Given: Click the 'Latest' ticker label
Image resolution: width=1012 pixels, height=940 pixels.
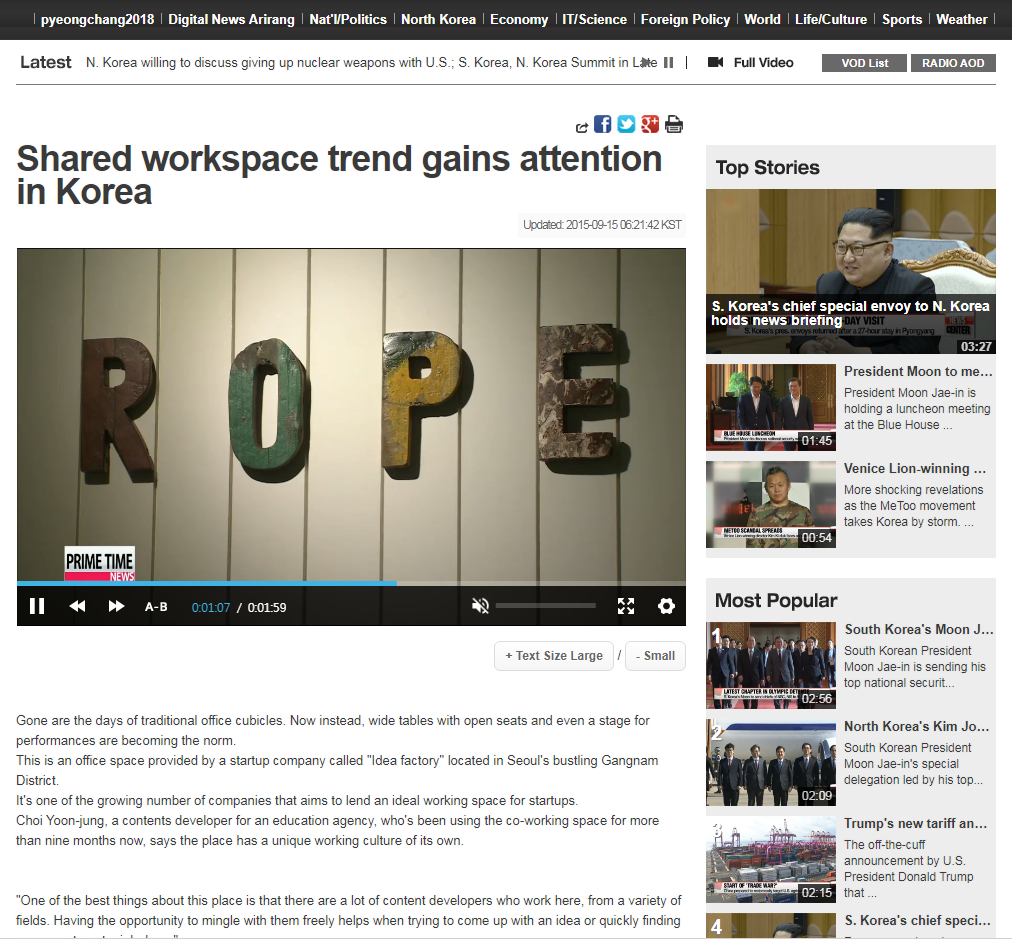Looking at the screenshot, I should pos(45,62).
